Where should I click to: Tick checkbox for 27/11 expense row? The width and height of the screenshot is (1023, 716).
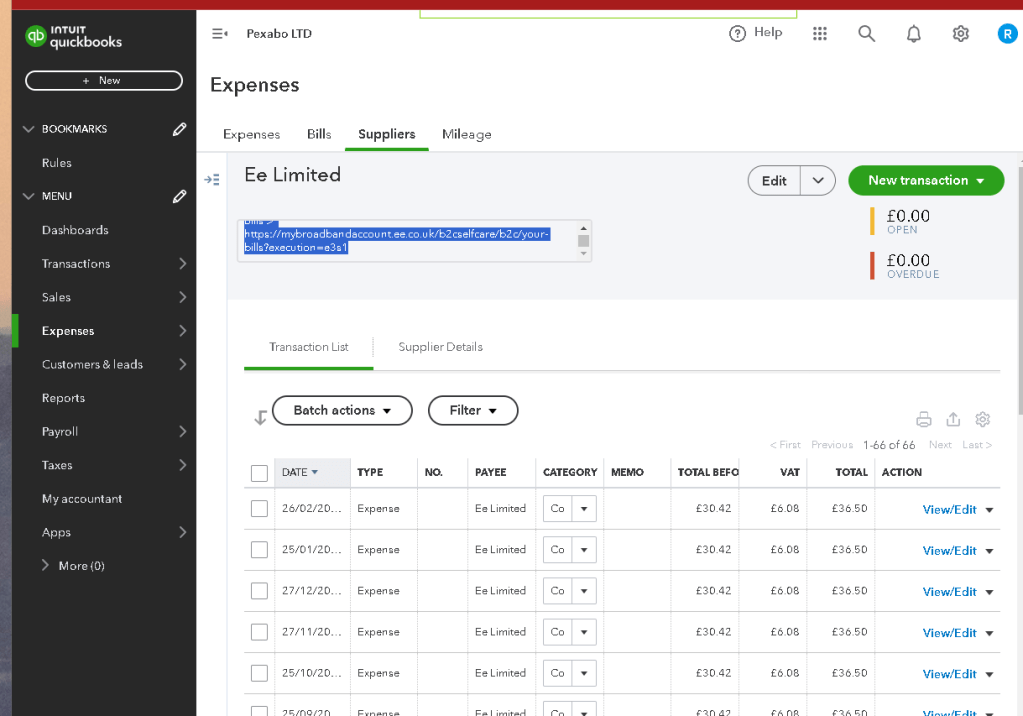coord(259,632)
